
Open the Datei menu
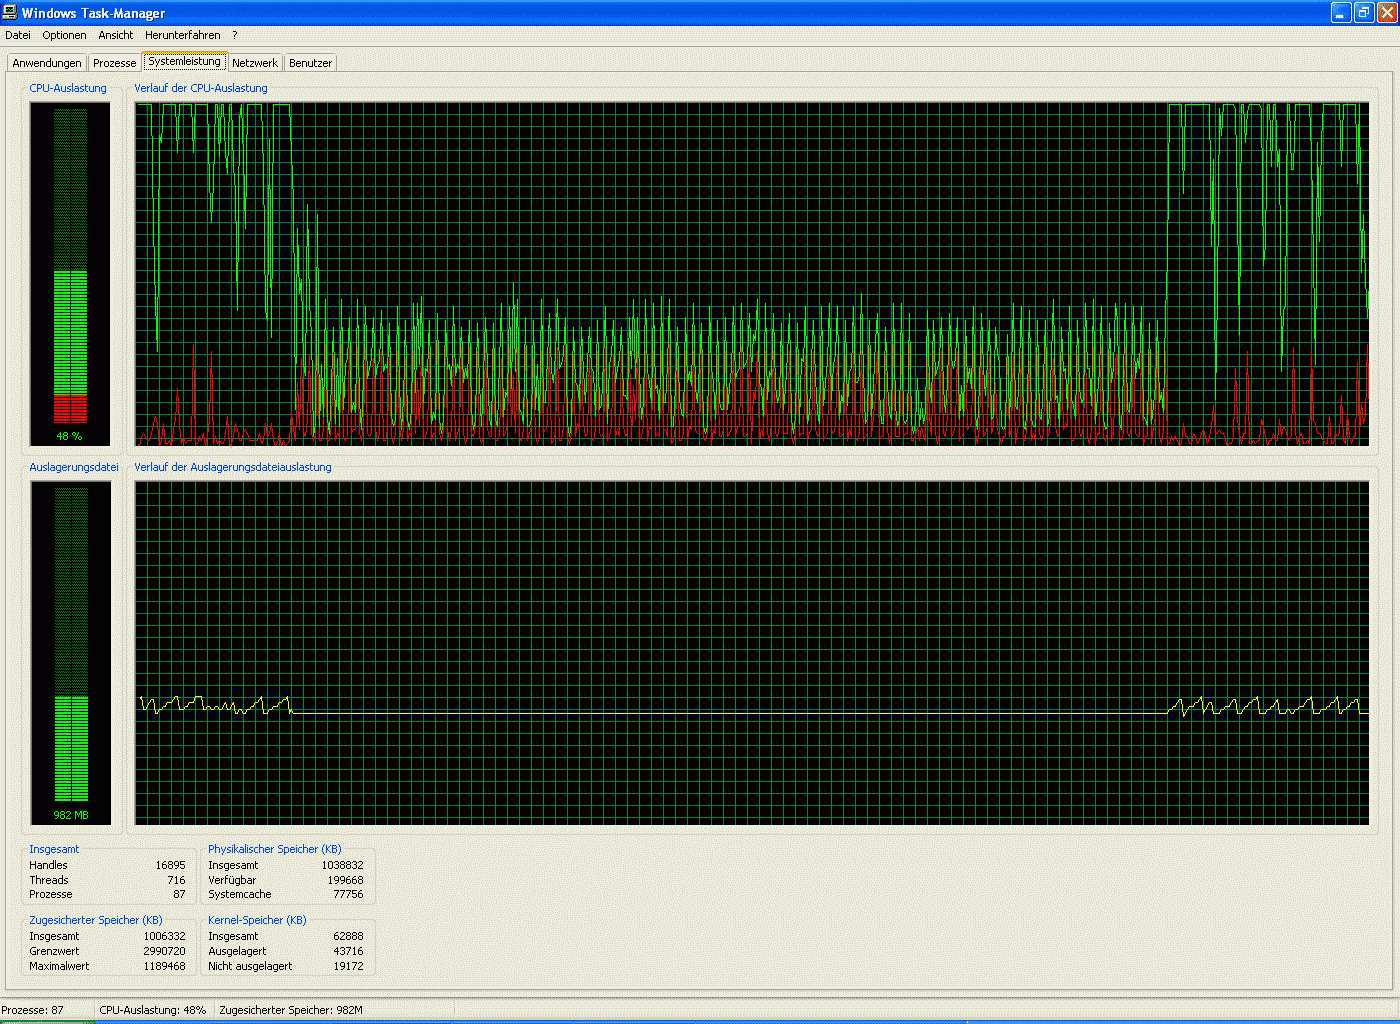coord(18,35)
